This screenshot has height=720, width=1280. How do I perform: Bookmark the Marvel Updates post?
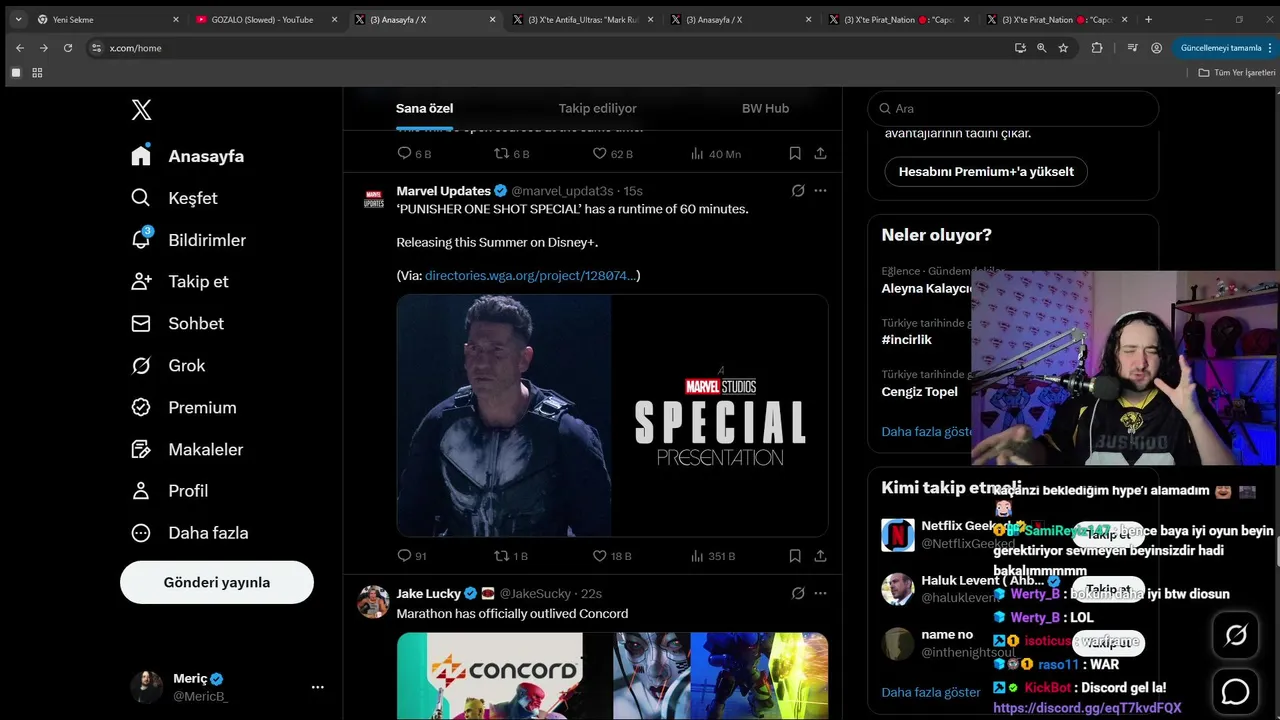click(795, 556)
